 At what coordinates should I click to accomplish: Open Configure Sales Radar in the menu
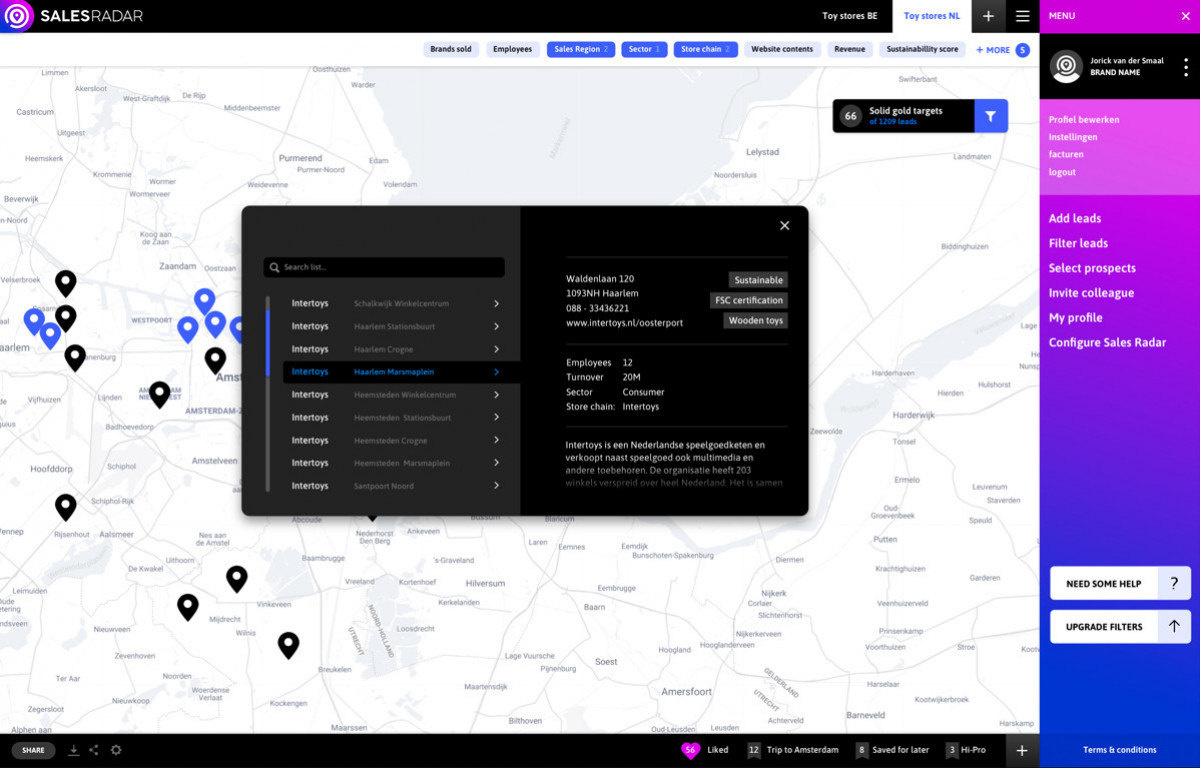click(1107, 343)
